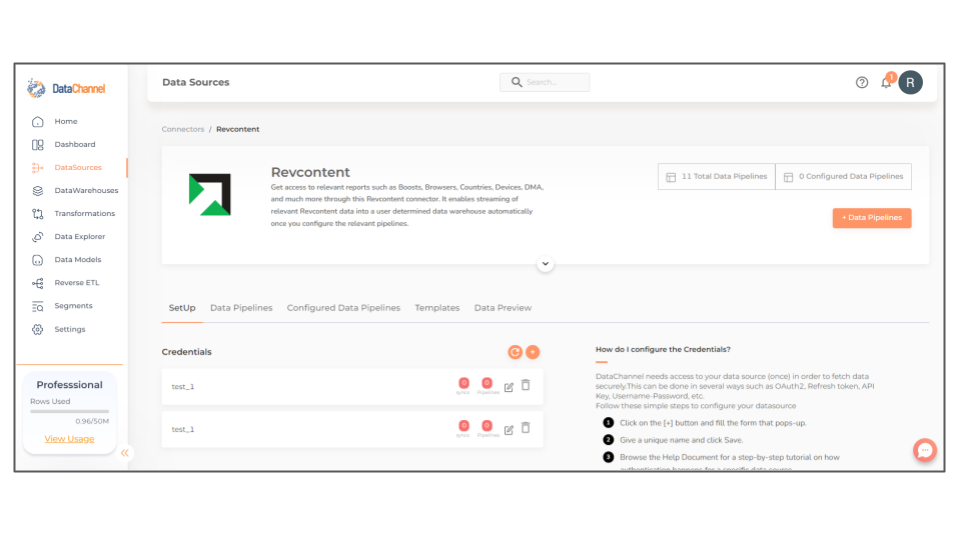Open Data Models in the sidebar
The width and height of the screenshot is (960, 540).
tap(78, 260)
